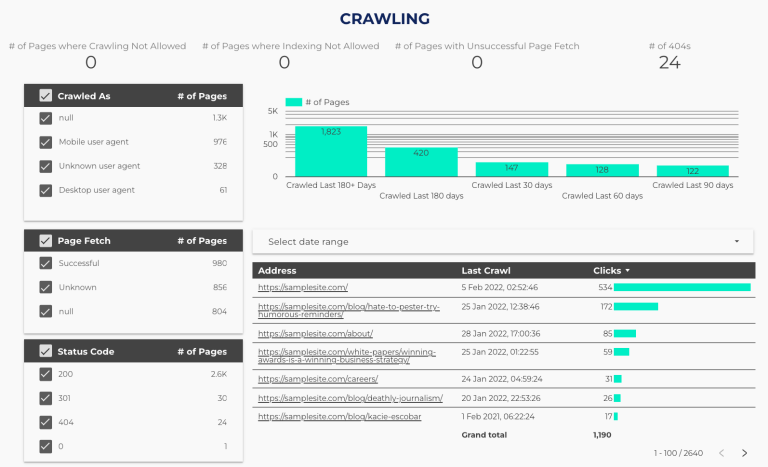Click the Crawled Last 180+ Days bar

[330, 152]
